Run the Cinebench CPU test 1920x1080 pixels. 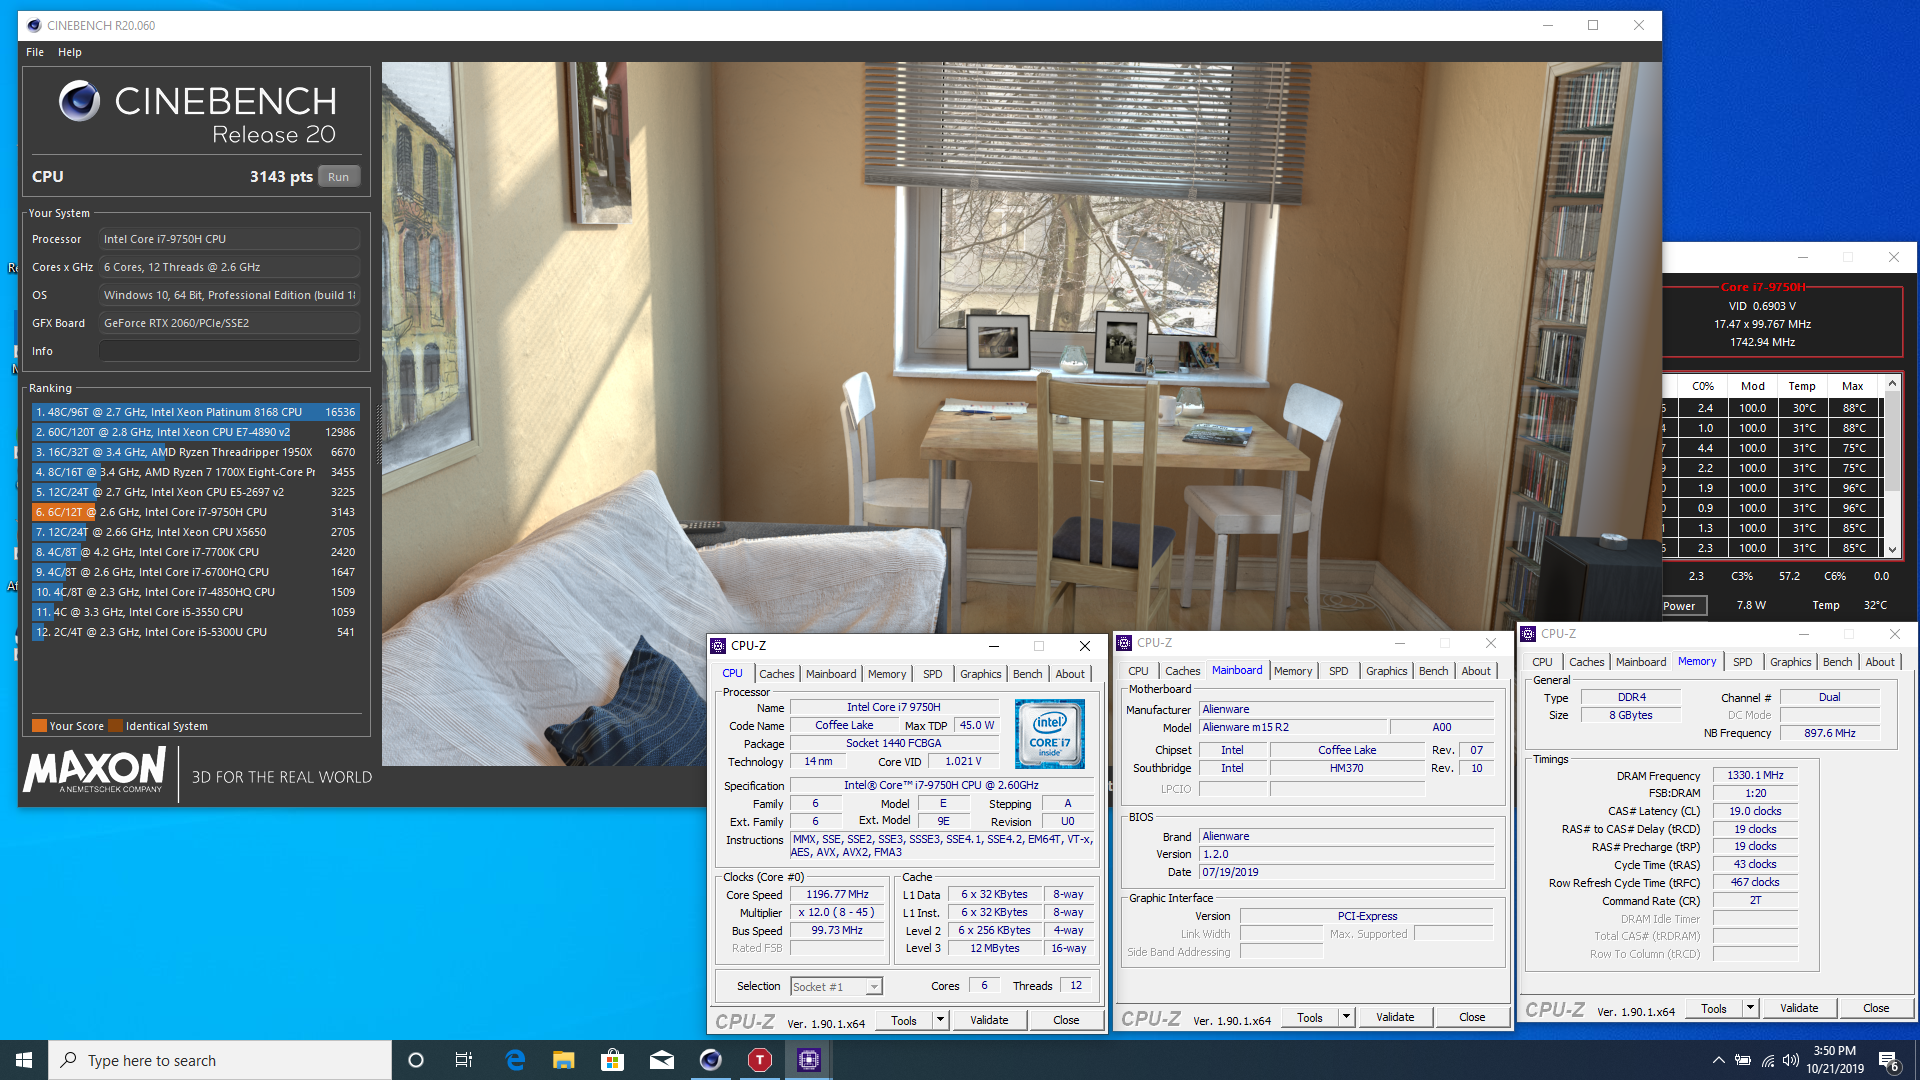338,177
